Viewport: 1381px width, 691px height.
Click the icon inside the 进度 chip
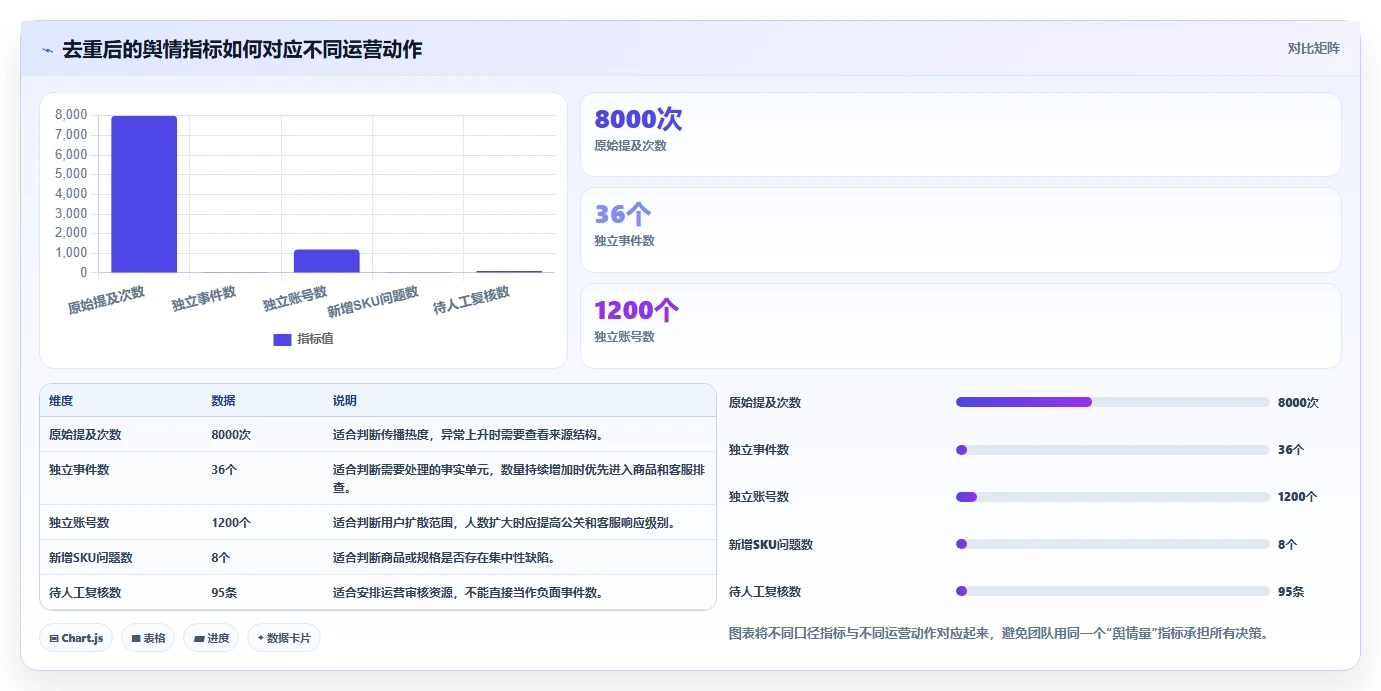[x=199, y=638]
